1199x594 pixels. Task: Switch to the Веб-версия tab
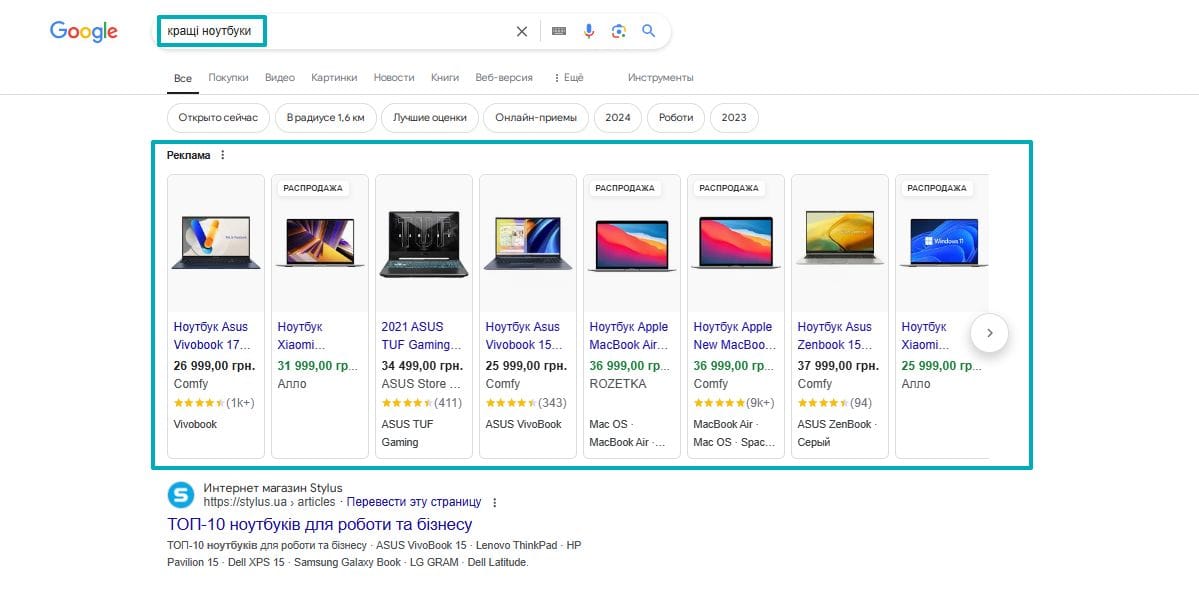coord(504,78)
